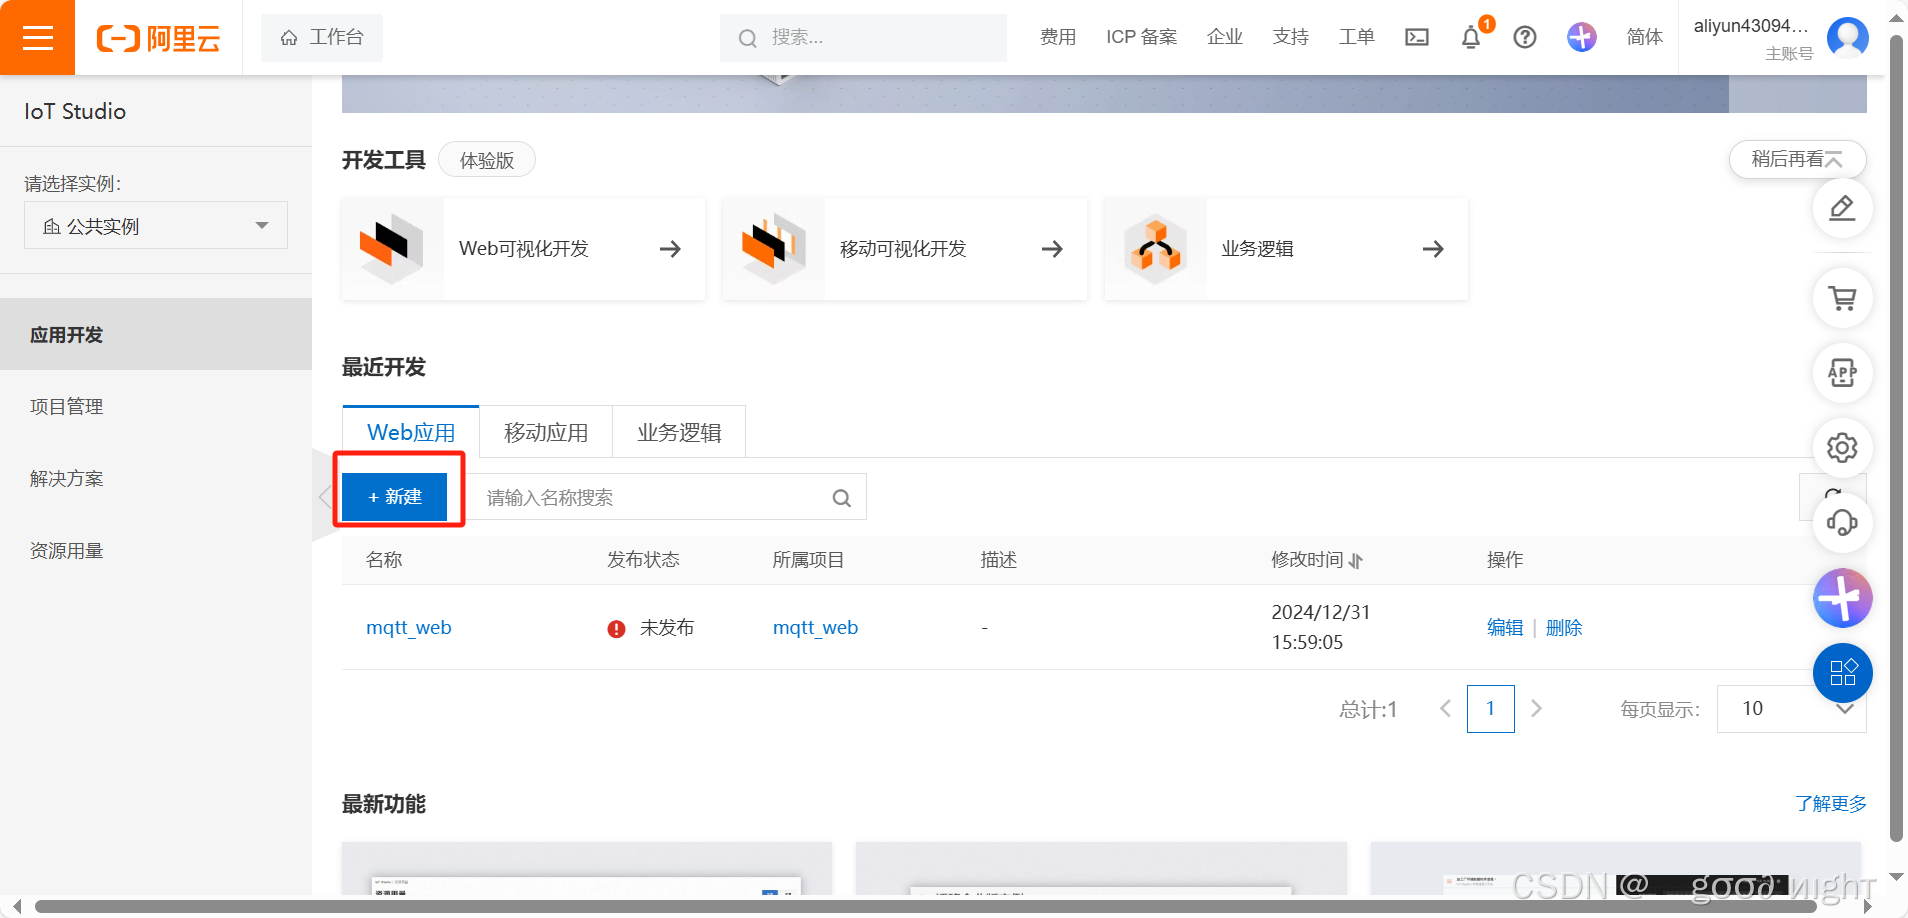Click the purple AI assistant icon in header
Image resolution: width=1908 pixels, height=918 pixels.
[x=1581, y=37]
